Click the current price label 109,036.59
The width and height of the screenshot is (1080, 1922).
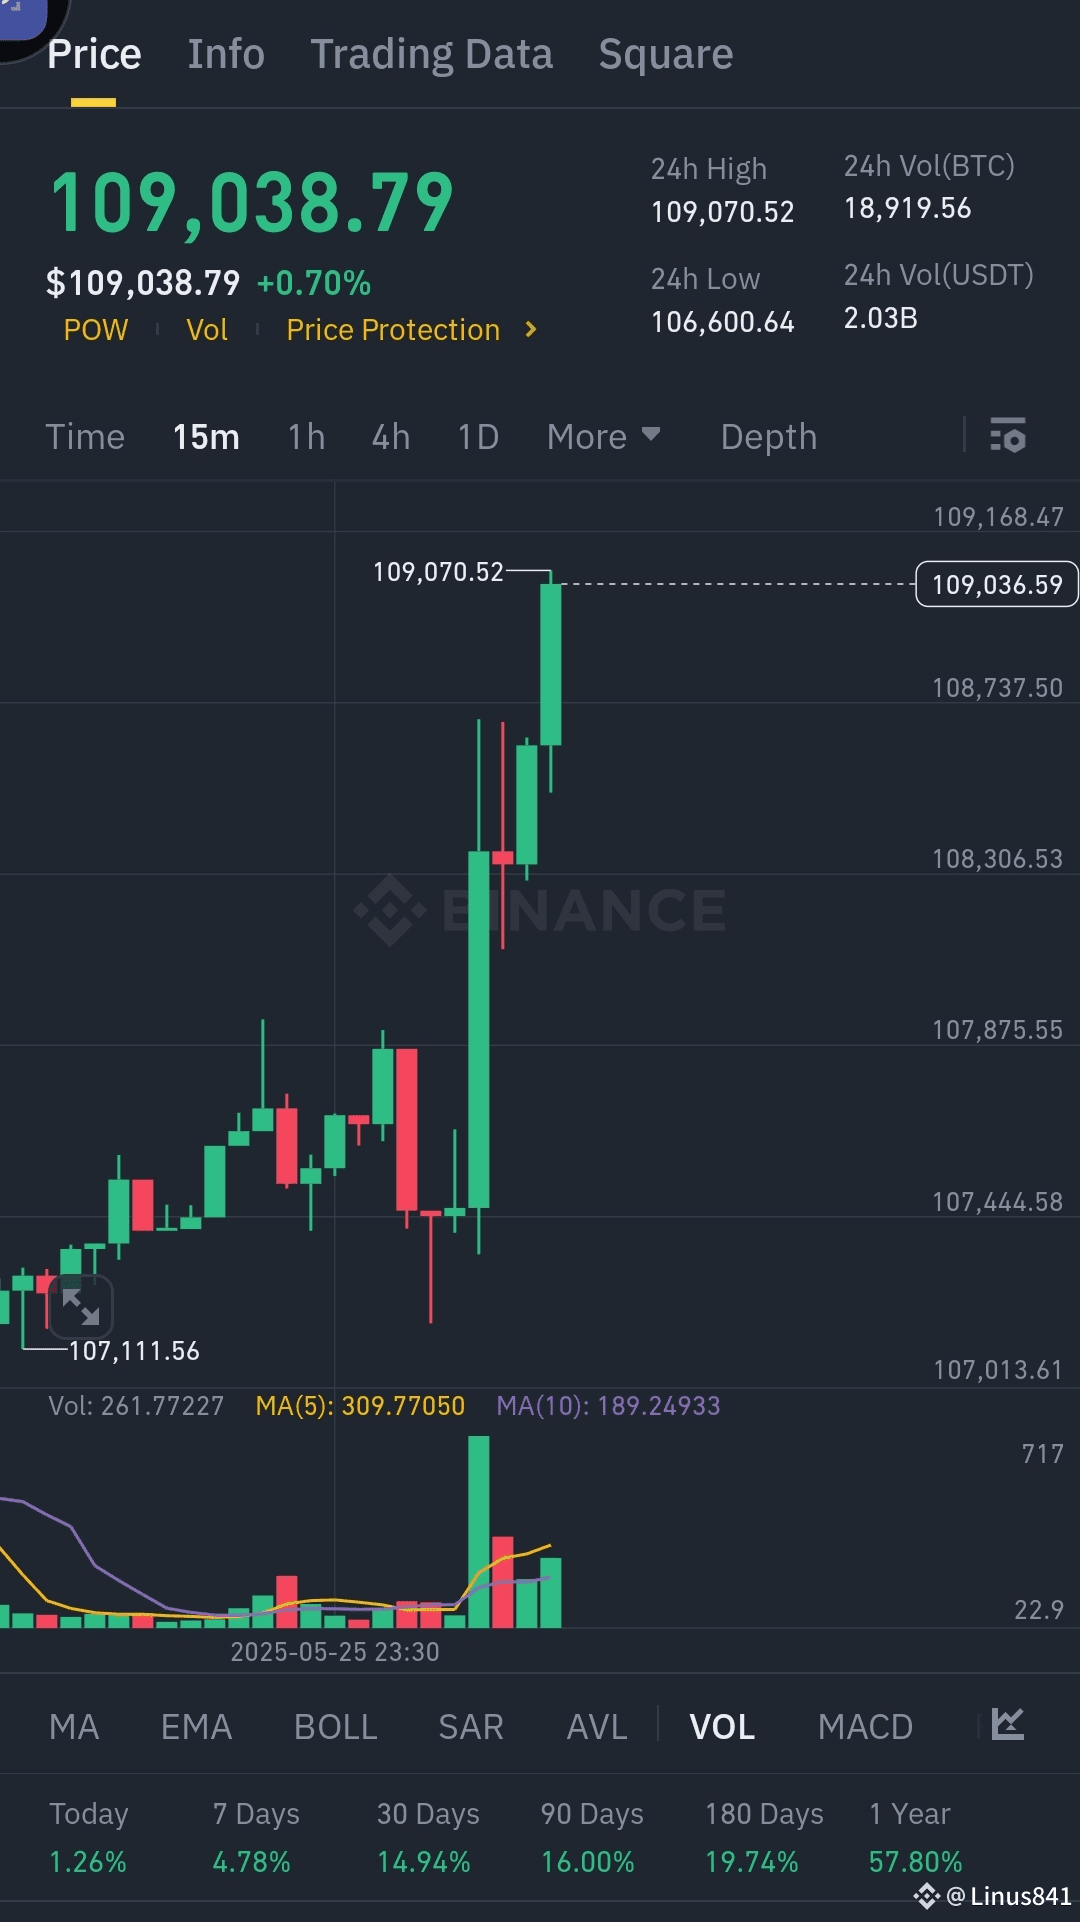click(x=995, y=584)
